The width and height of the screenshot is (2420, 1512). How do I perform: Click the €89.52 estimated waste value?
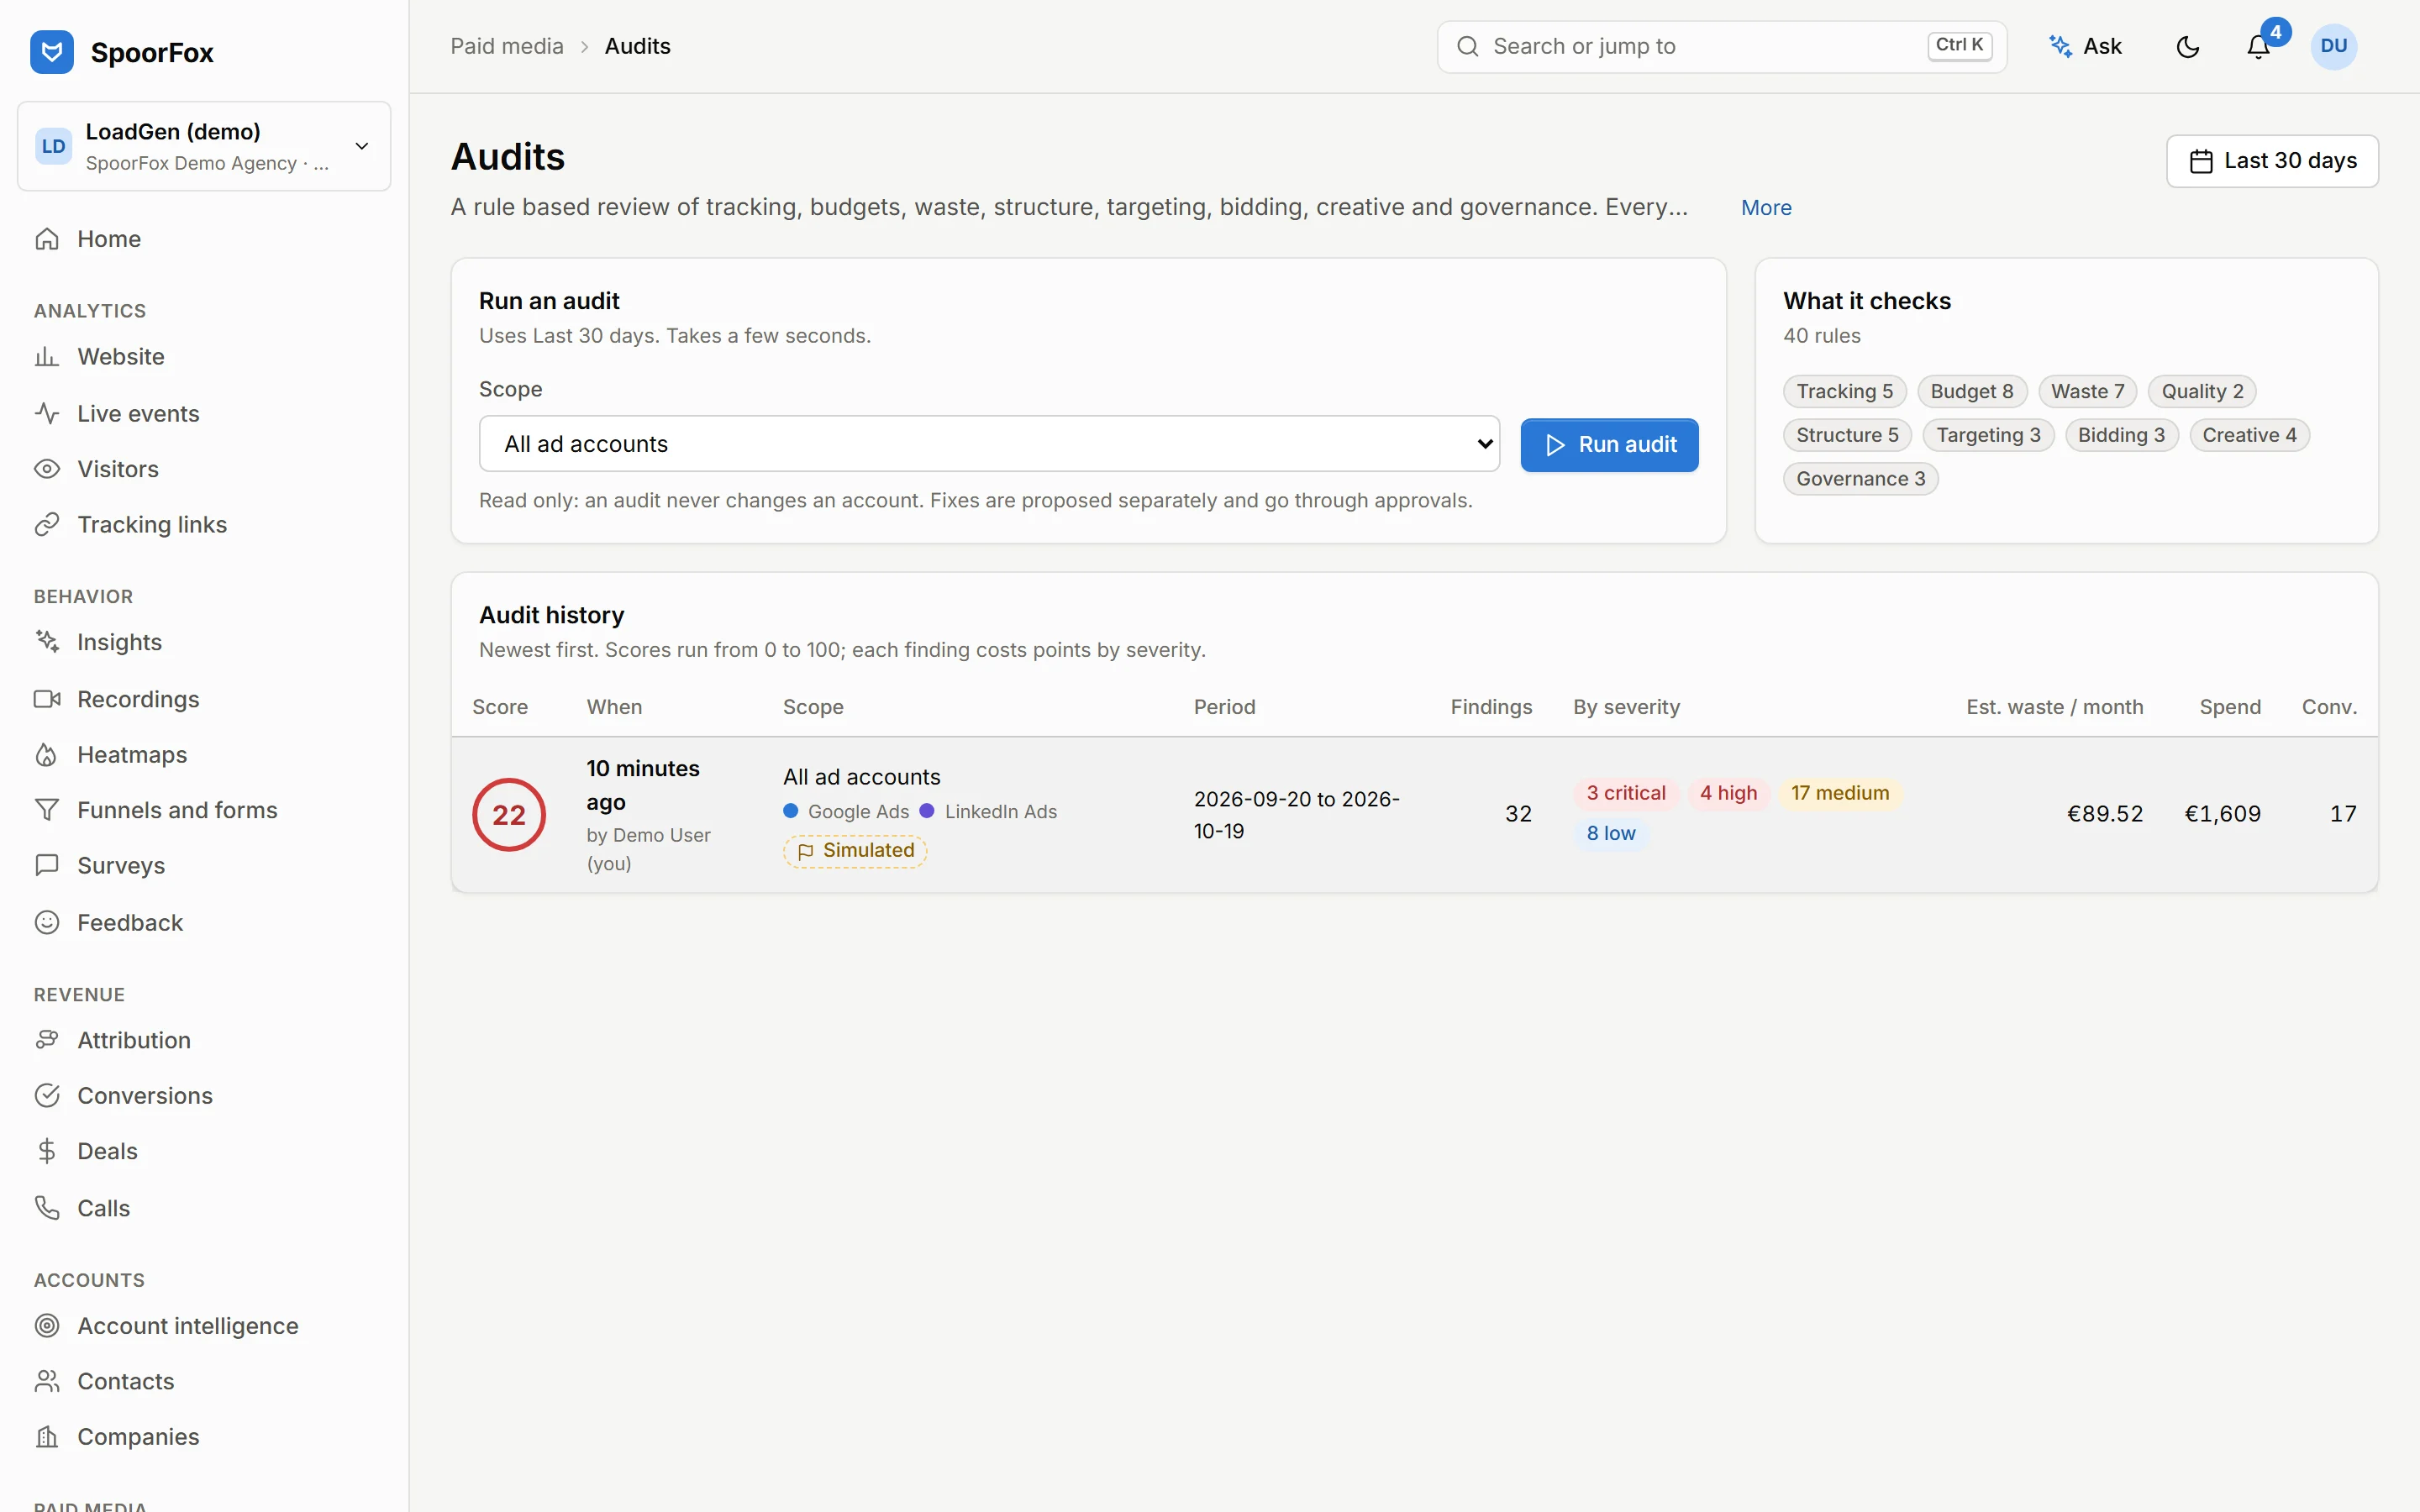[2105, 814]
